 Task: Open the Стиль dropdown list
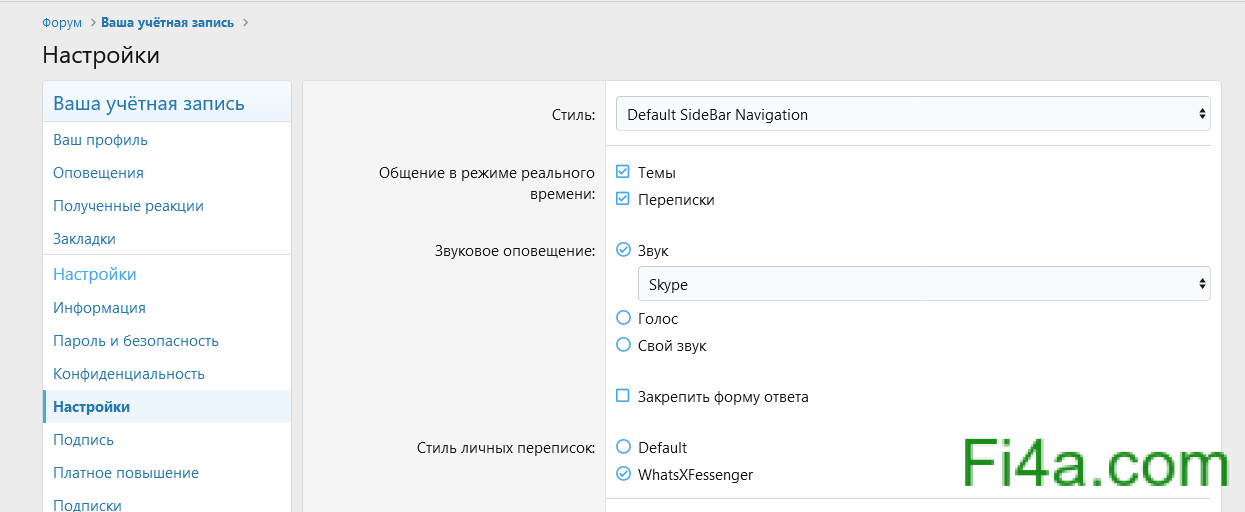912,114
